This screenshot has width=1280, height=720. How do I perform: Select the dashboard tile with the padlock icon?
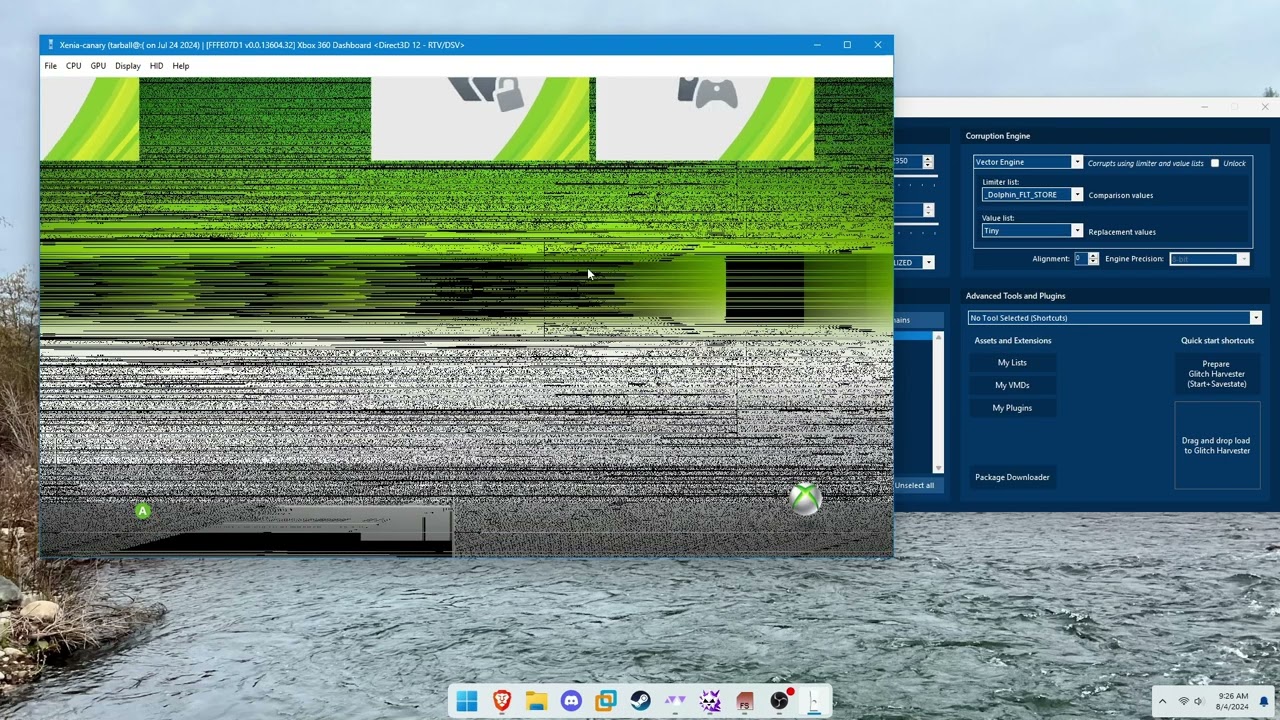point(480,119)
